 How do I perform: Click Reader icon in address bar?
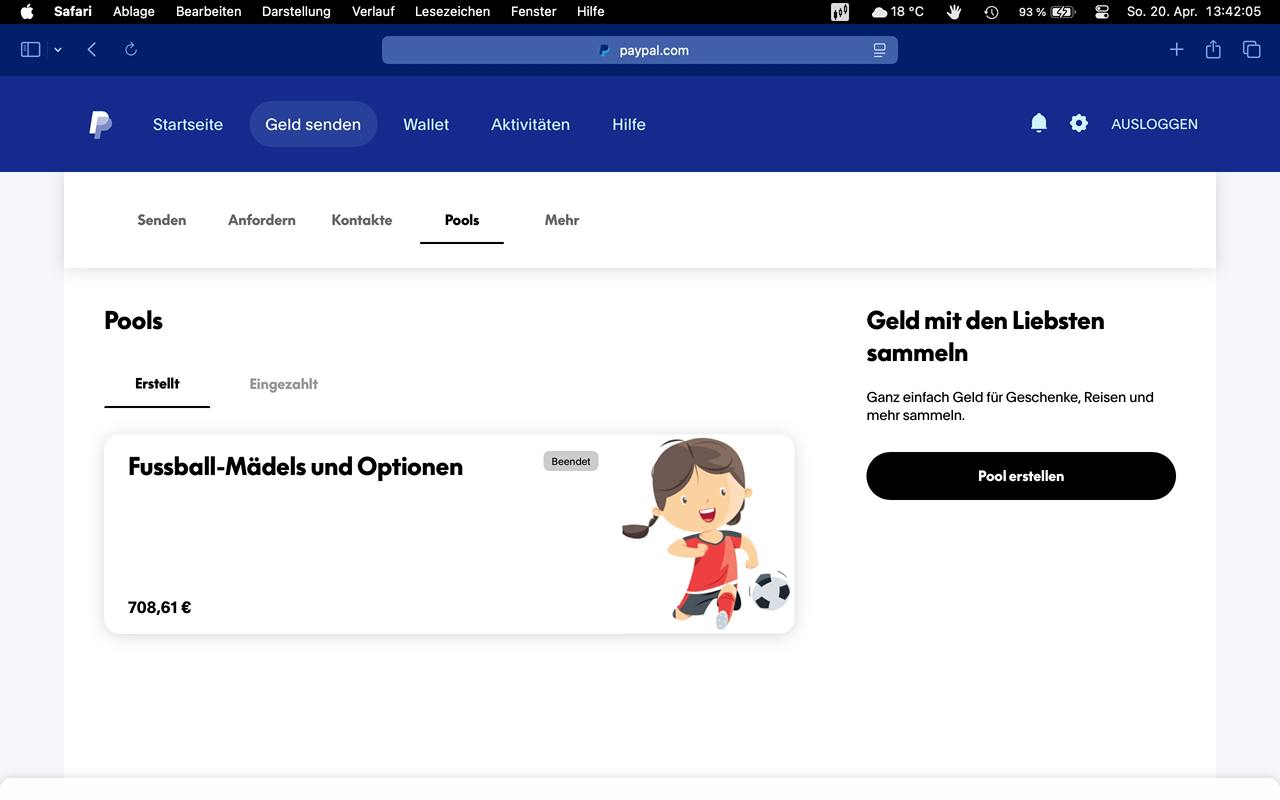pyautogui.click(x=879, y=50)
